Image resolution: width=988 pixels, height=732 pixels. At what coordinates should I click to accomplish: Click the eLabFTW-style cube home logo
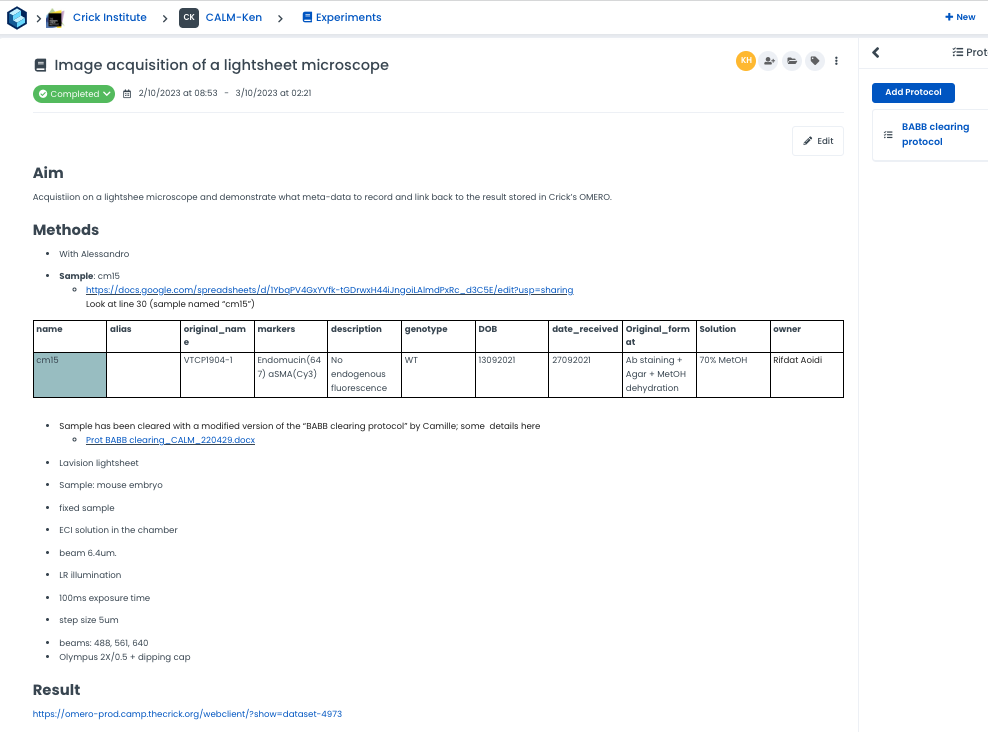click(16, 17)
